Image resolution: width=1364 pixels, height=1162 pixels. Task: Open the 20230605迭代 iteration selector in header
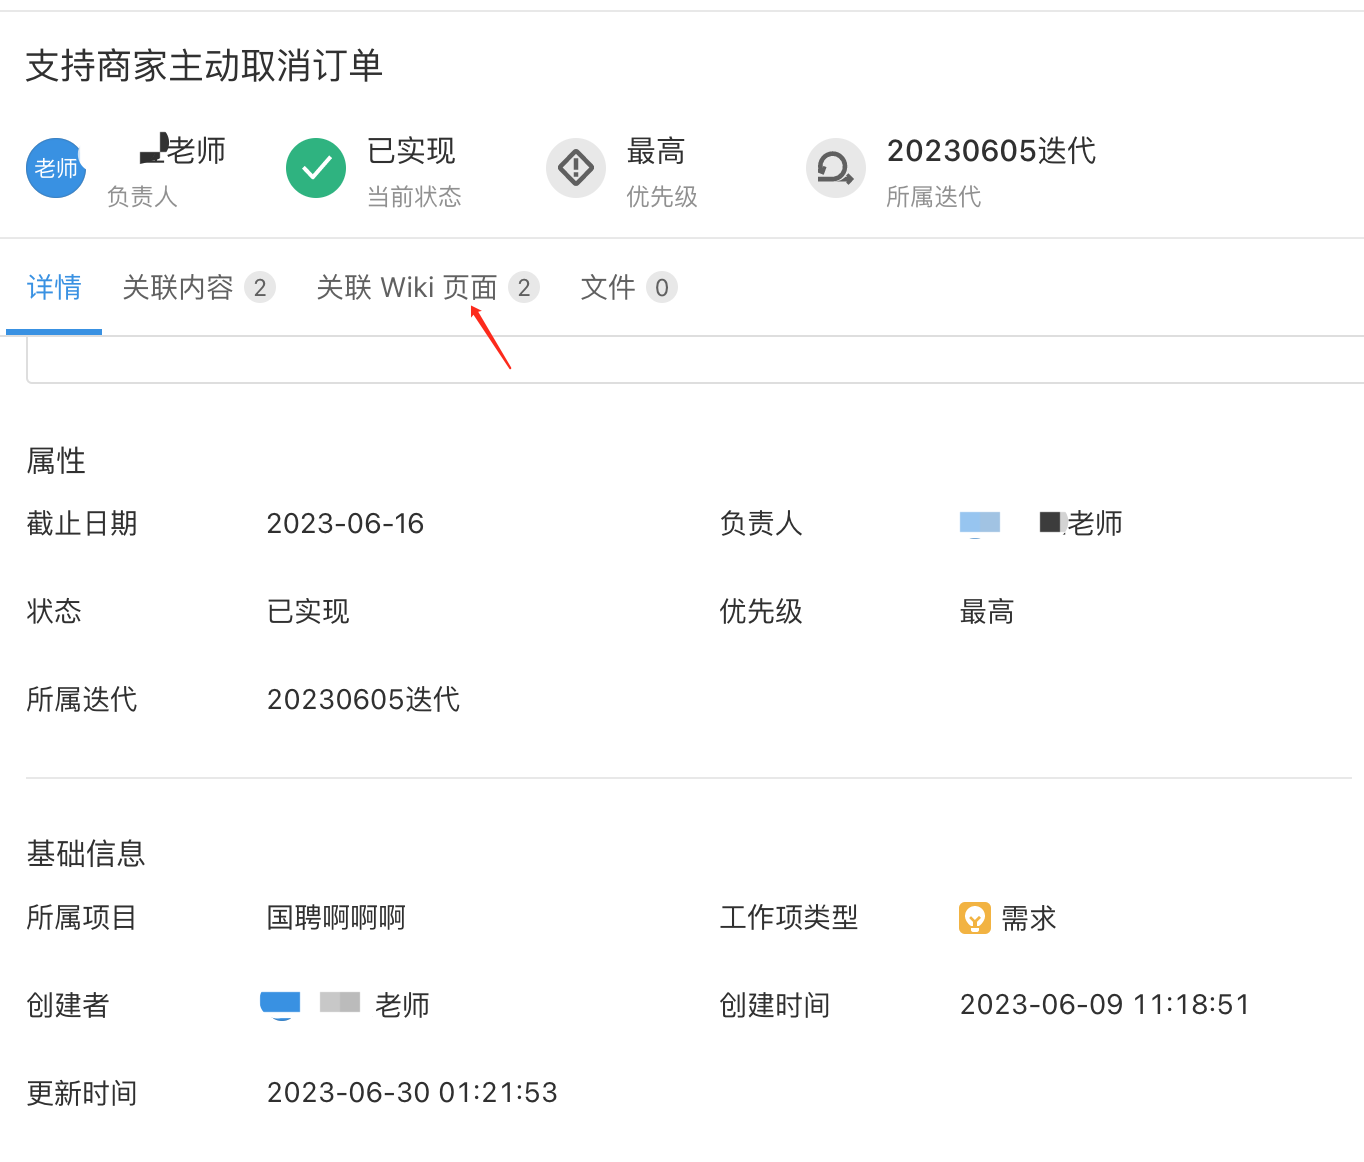click(x=992, y=151)
